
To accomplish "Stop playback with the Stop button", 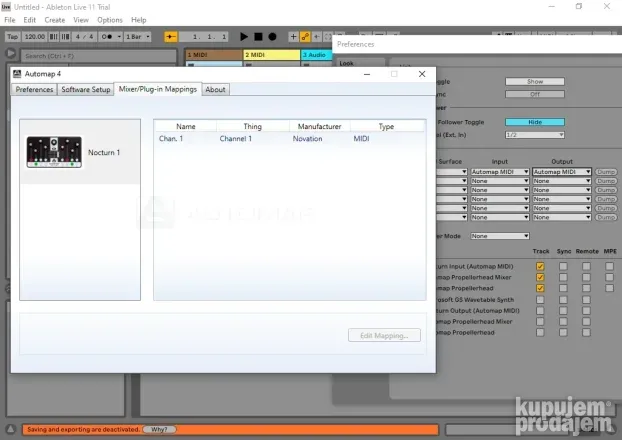I will pyautogui.click(x=258, y=37).
